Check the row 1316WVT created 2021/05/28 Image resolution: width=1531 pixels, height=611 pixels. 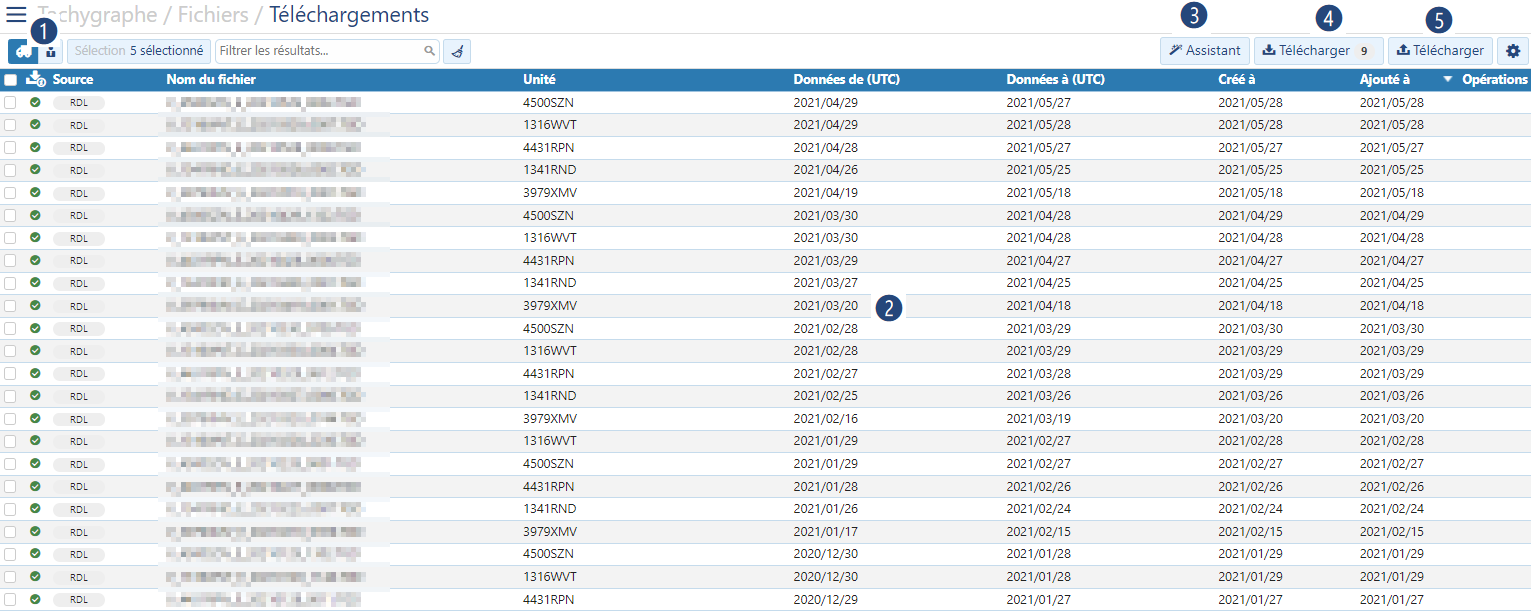point(10,125)
